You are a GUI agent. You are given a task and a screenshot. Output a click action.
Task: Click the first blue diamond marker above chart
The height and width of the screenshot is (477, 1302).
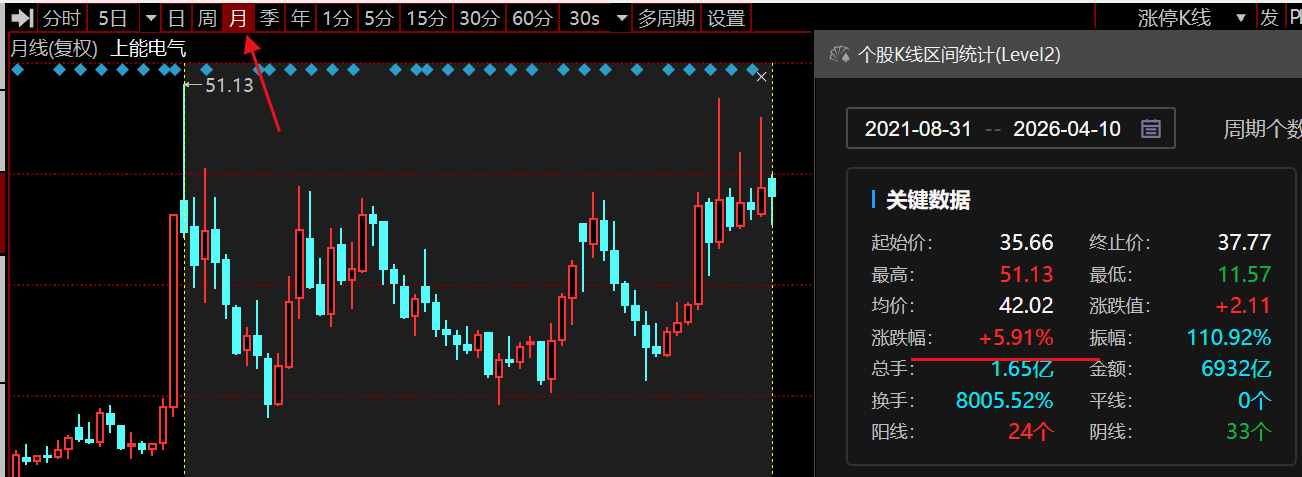pyautogui.click(x=16, y=70)
